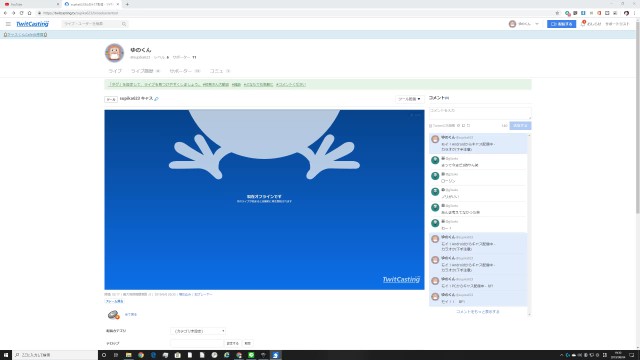
Task: Click the search magnifier icon
Action: point(124,24)
